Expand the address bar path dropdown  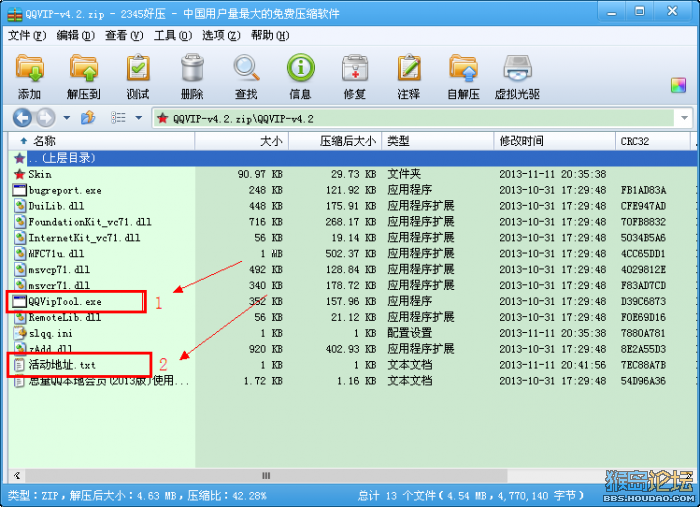(x=684, y=118)
